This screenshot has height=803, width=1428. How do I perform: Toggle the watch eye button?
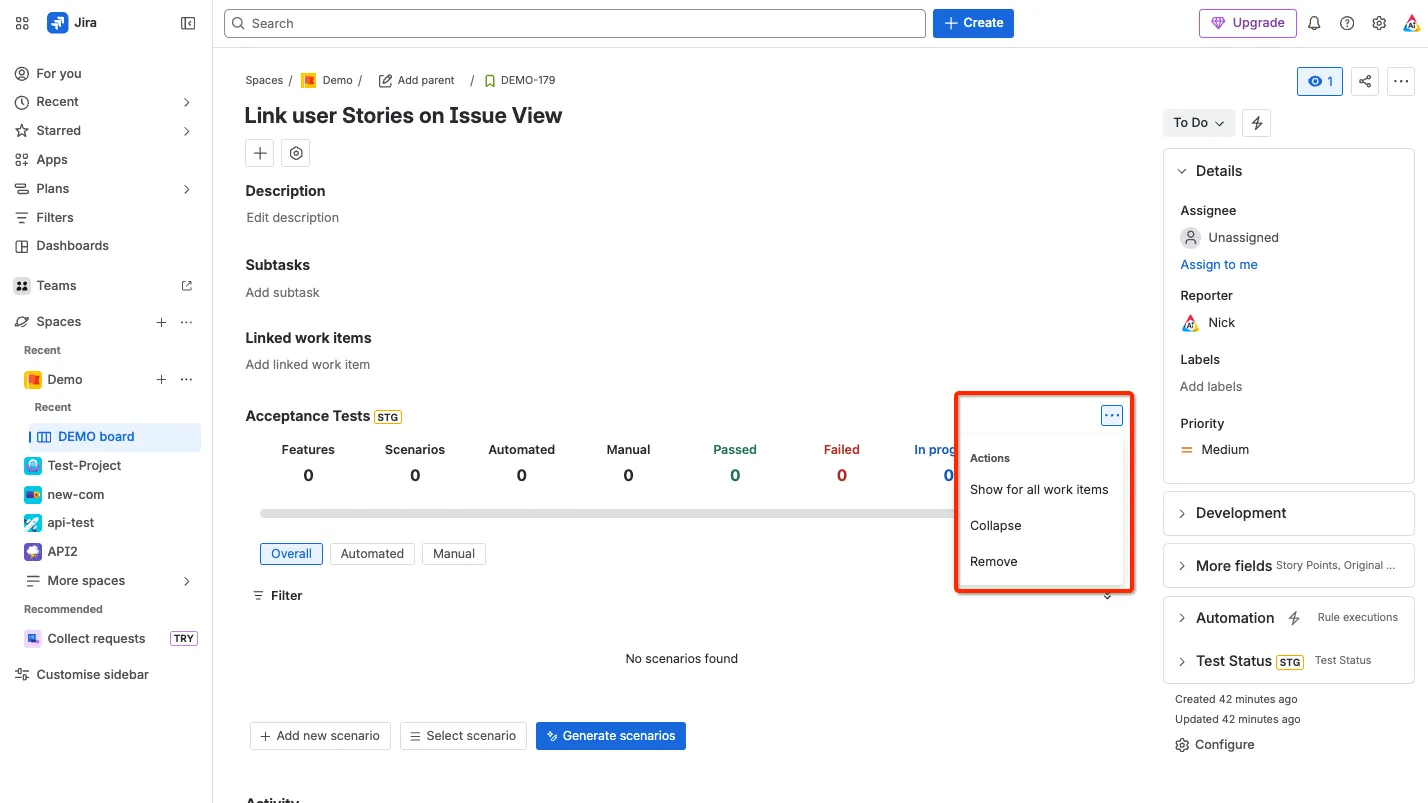click(x=1320, y=81)
